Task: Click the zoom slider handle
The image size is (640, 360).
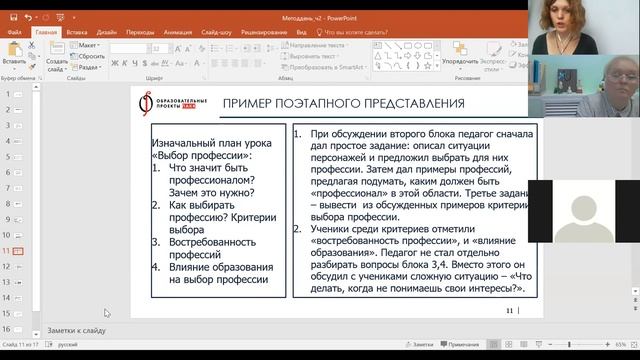Action: pos(569,344)
